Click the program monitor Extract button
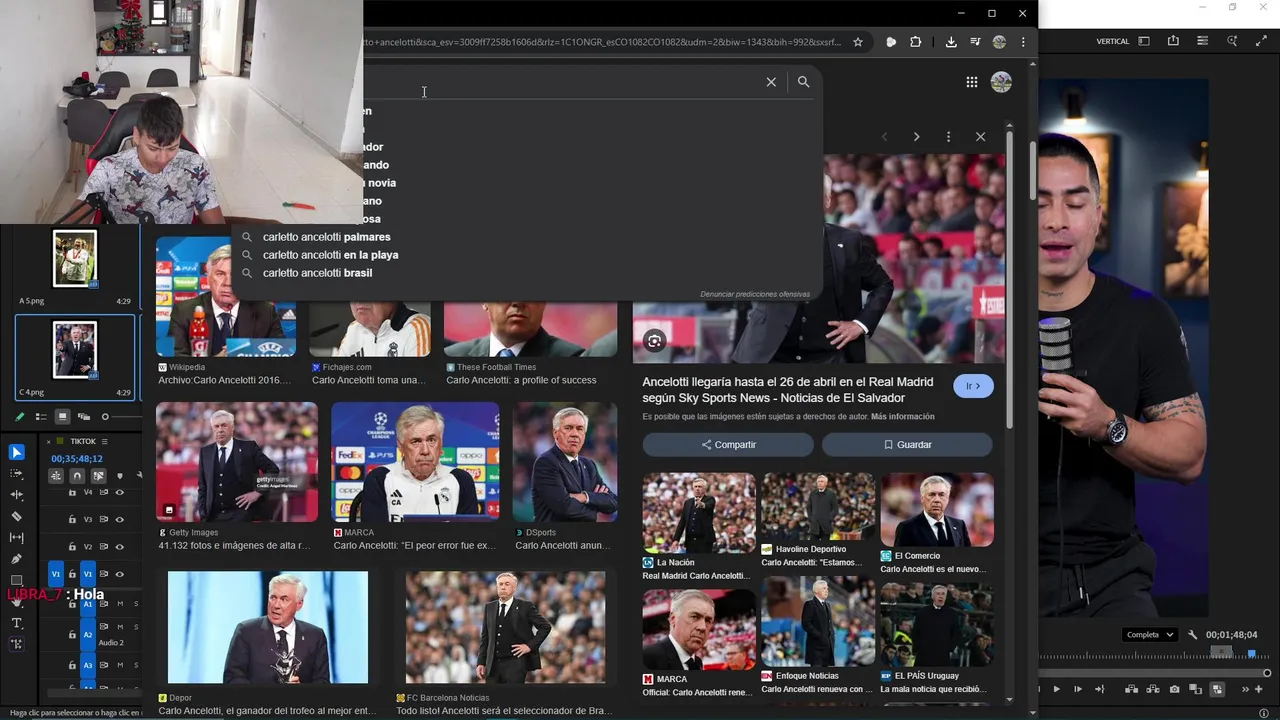The height and width of the screenshot is (720, 1280). pos(1152,689)
